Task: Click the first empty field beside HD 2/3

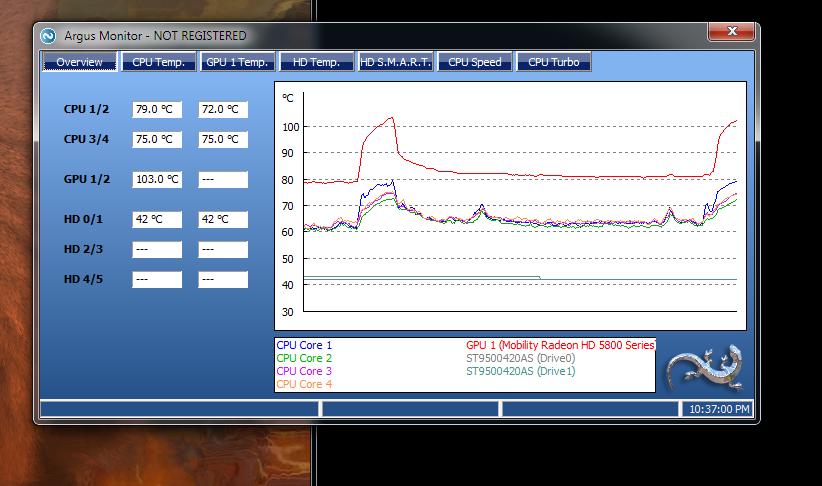Action: (157, 249)
